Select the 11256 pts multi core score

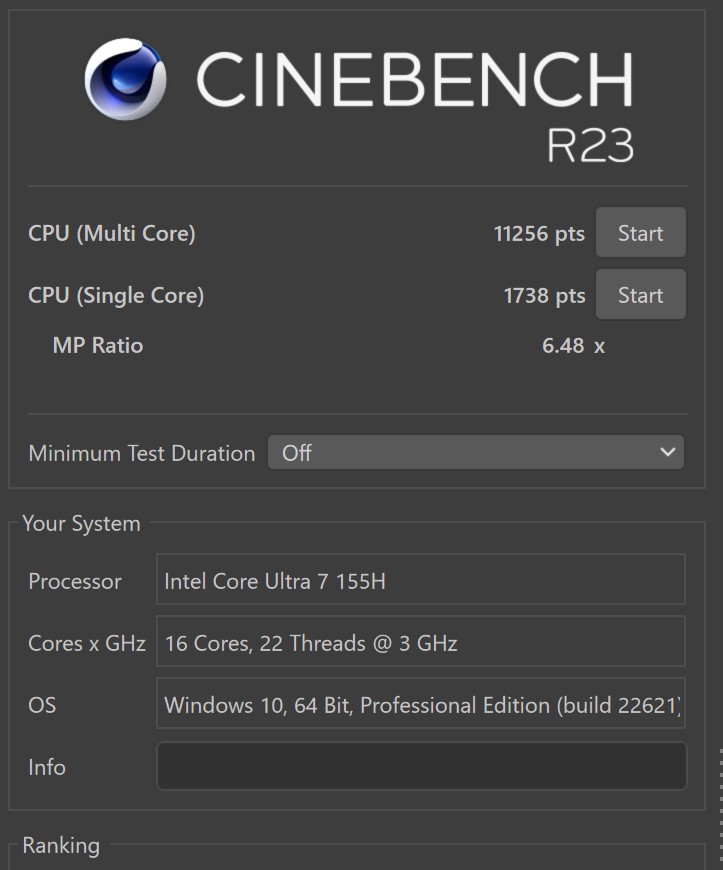[x=539, y=234]
